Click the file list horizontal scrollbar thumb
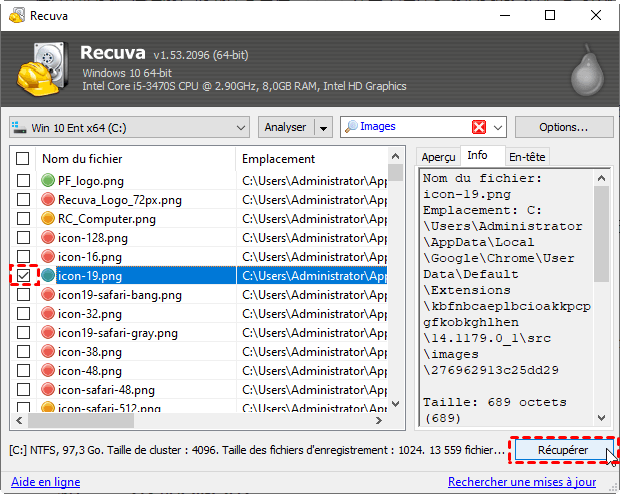The image size is (620, 494). point(81,420)
